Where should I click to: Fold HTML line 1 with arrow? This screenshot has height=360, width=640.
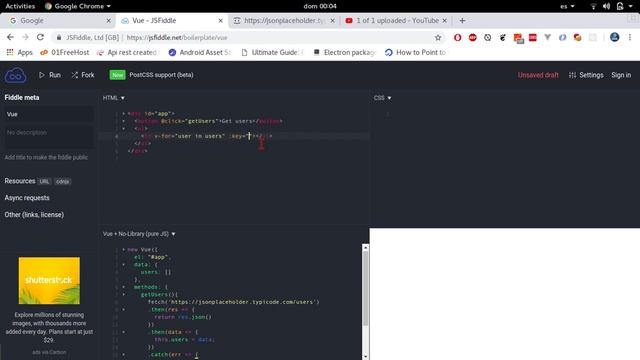click(x=123, y=113)
